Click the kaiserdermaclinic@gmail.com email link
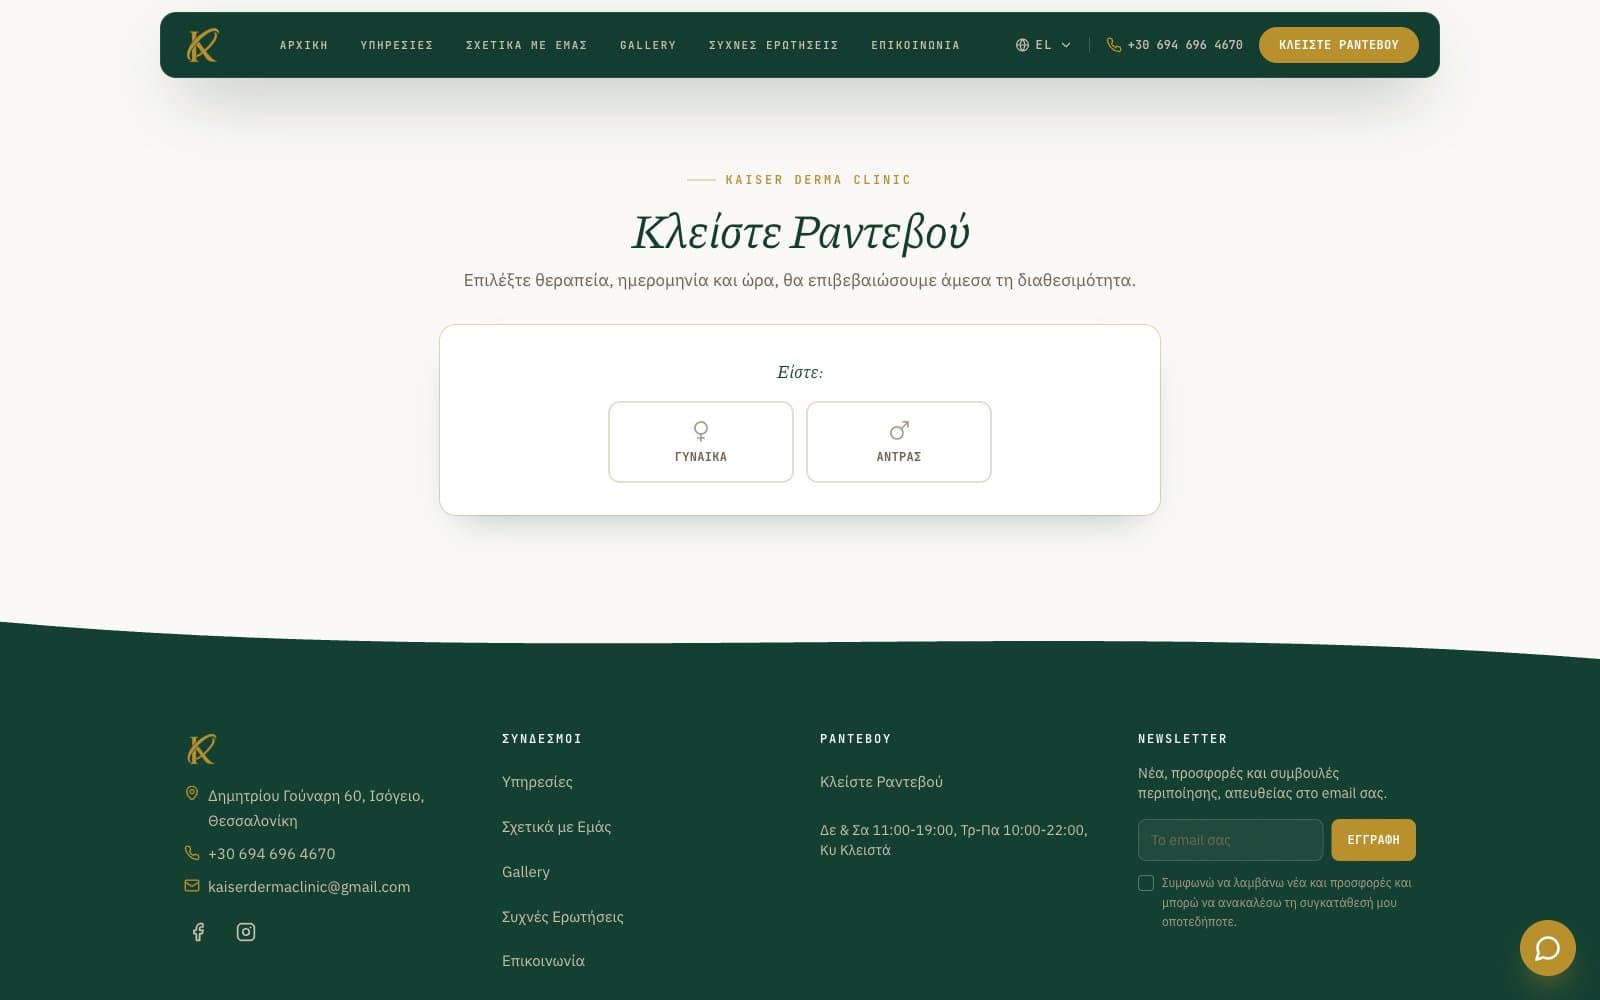Screen dimensions: 1600x1000 tap(309, 887)
